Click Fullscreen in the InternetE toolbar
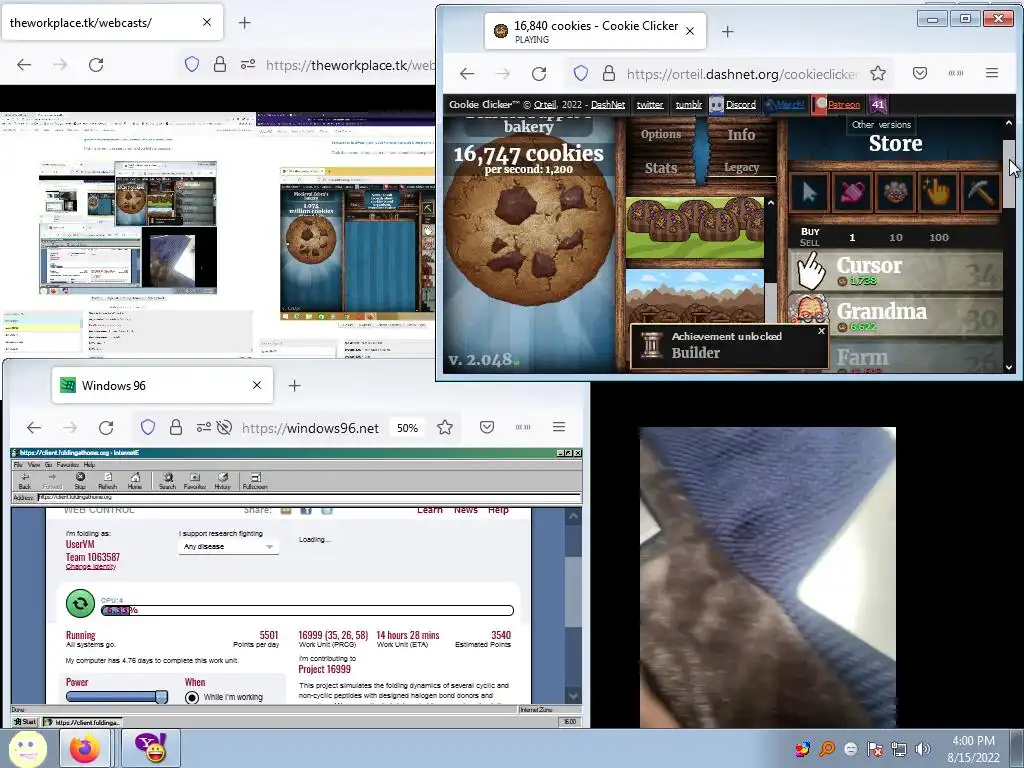Viewport: 1024px width, 768px height. [255, 481]
